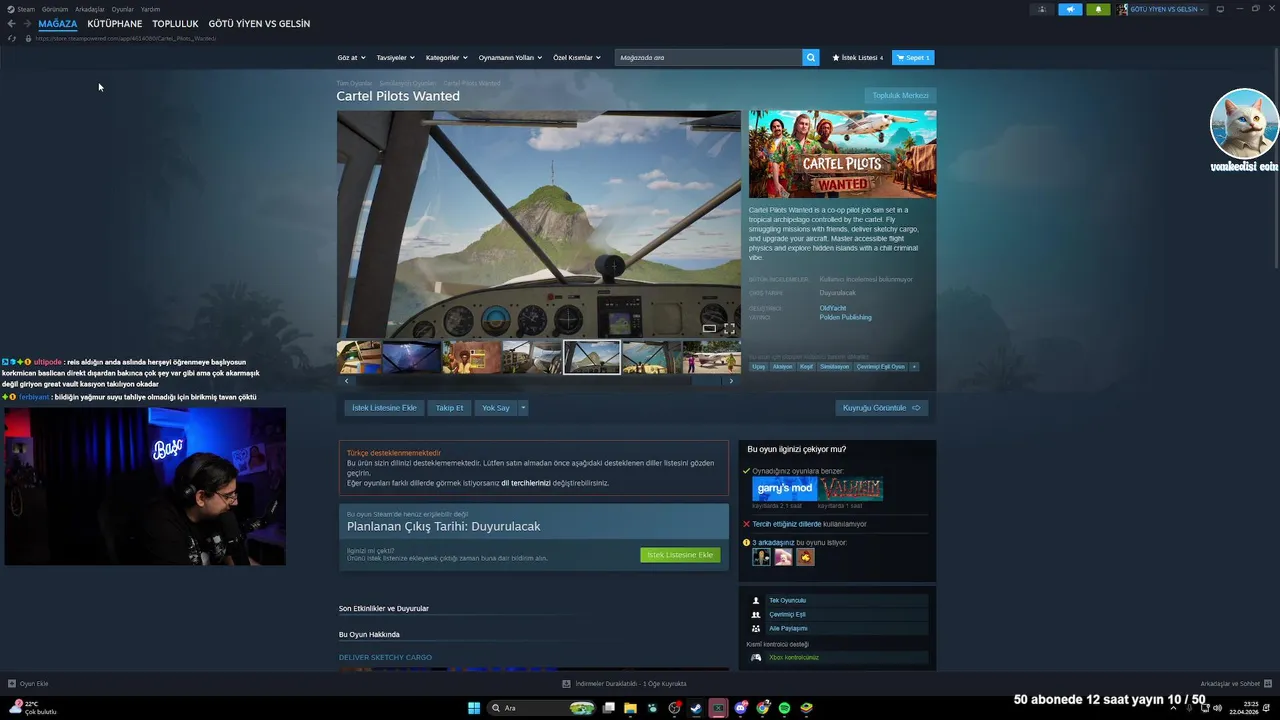Open the Oyunlar menu
Viewport: 1280px width, 720px height.
coord(123,9)
